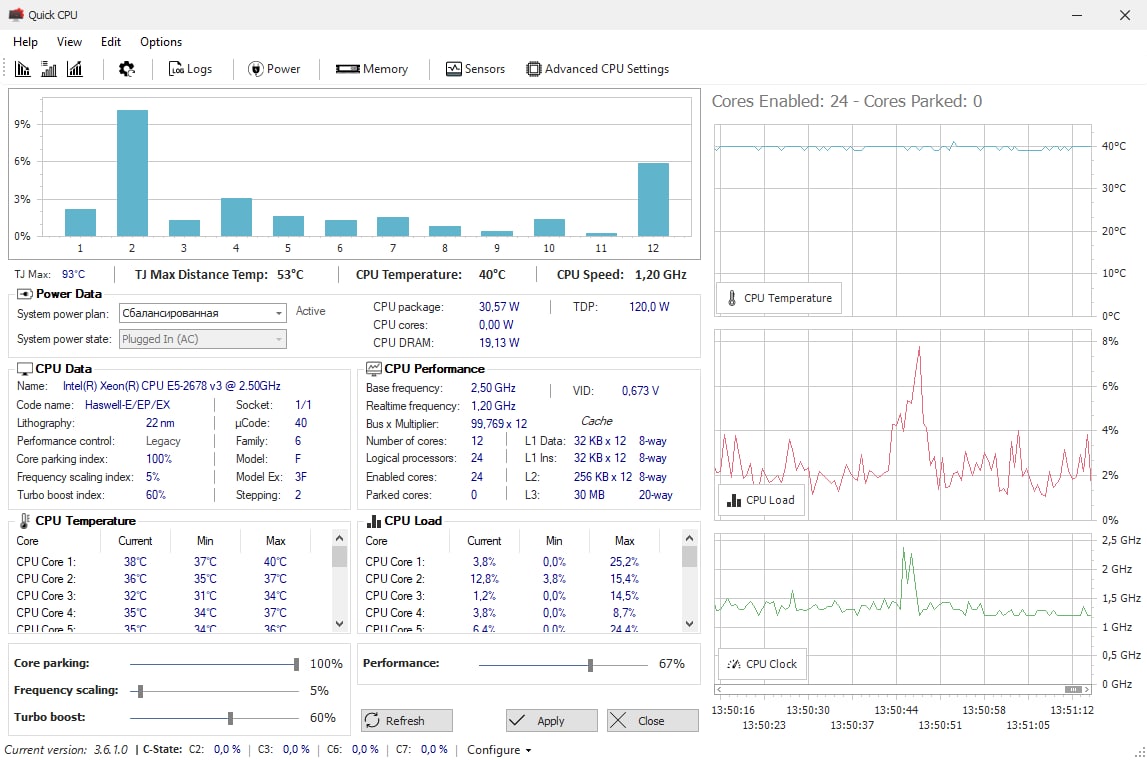Click the CPU package 30,57 W value
The width and height of the screenshot is (1147, 760).
[x=500, y=307]
